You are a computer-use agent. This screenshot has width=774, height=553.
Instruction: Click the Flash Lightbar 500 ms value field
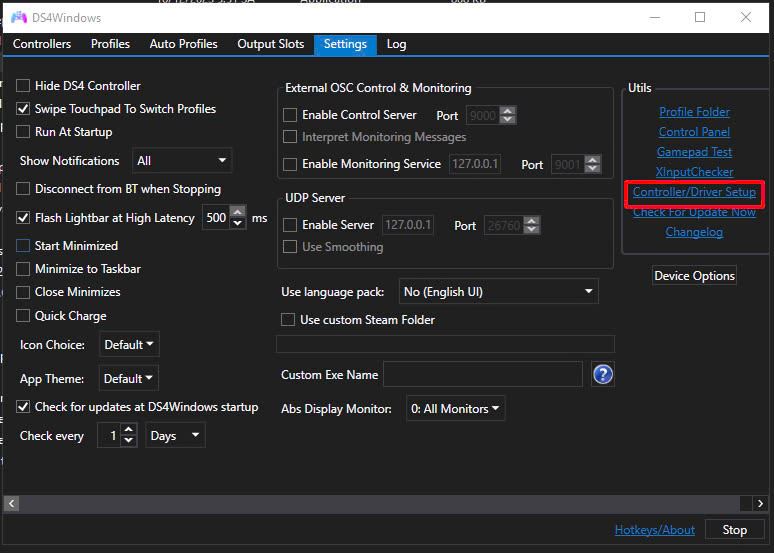coord(216,218)
